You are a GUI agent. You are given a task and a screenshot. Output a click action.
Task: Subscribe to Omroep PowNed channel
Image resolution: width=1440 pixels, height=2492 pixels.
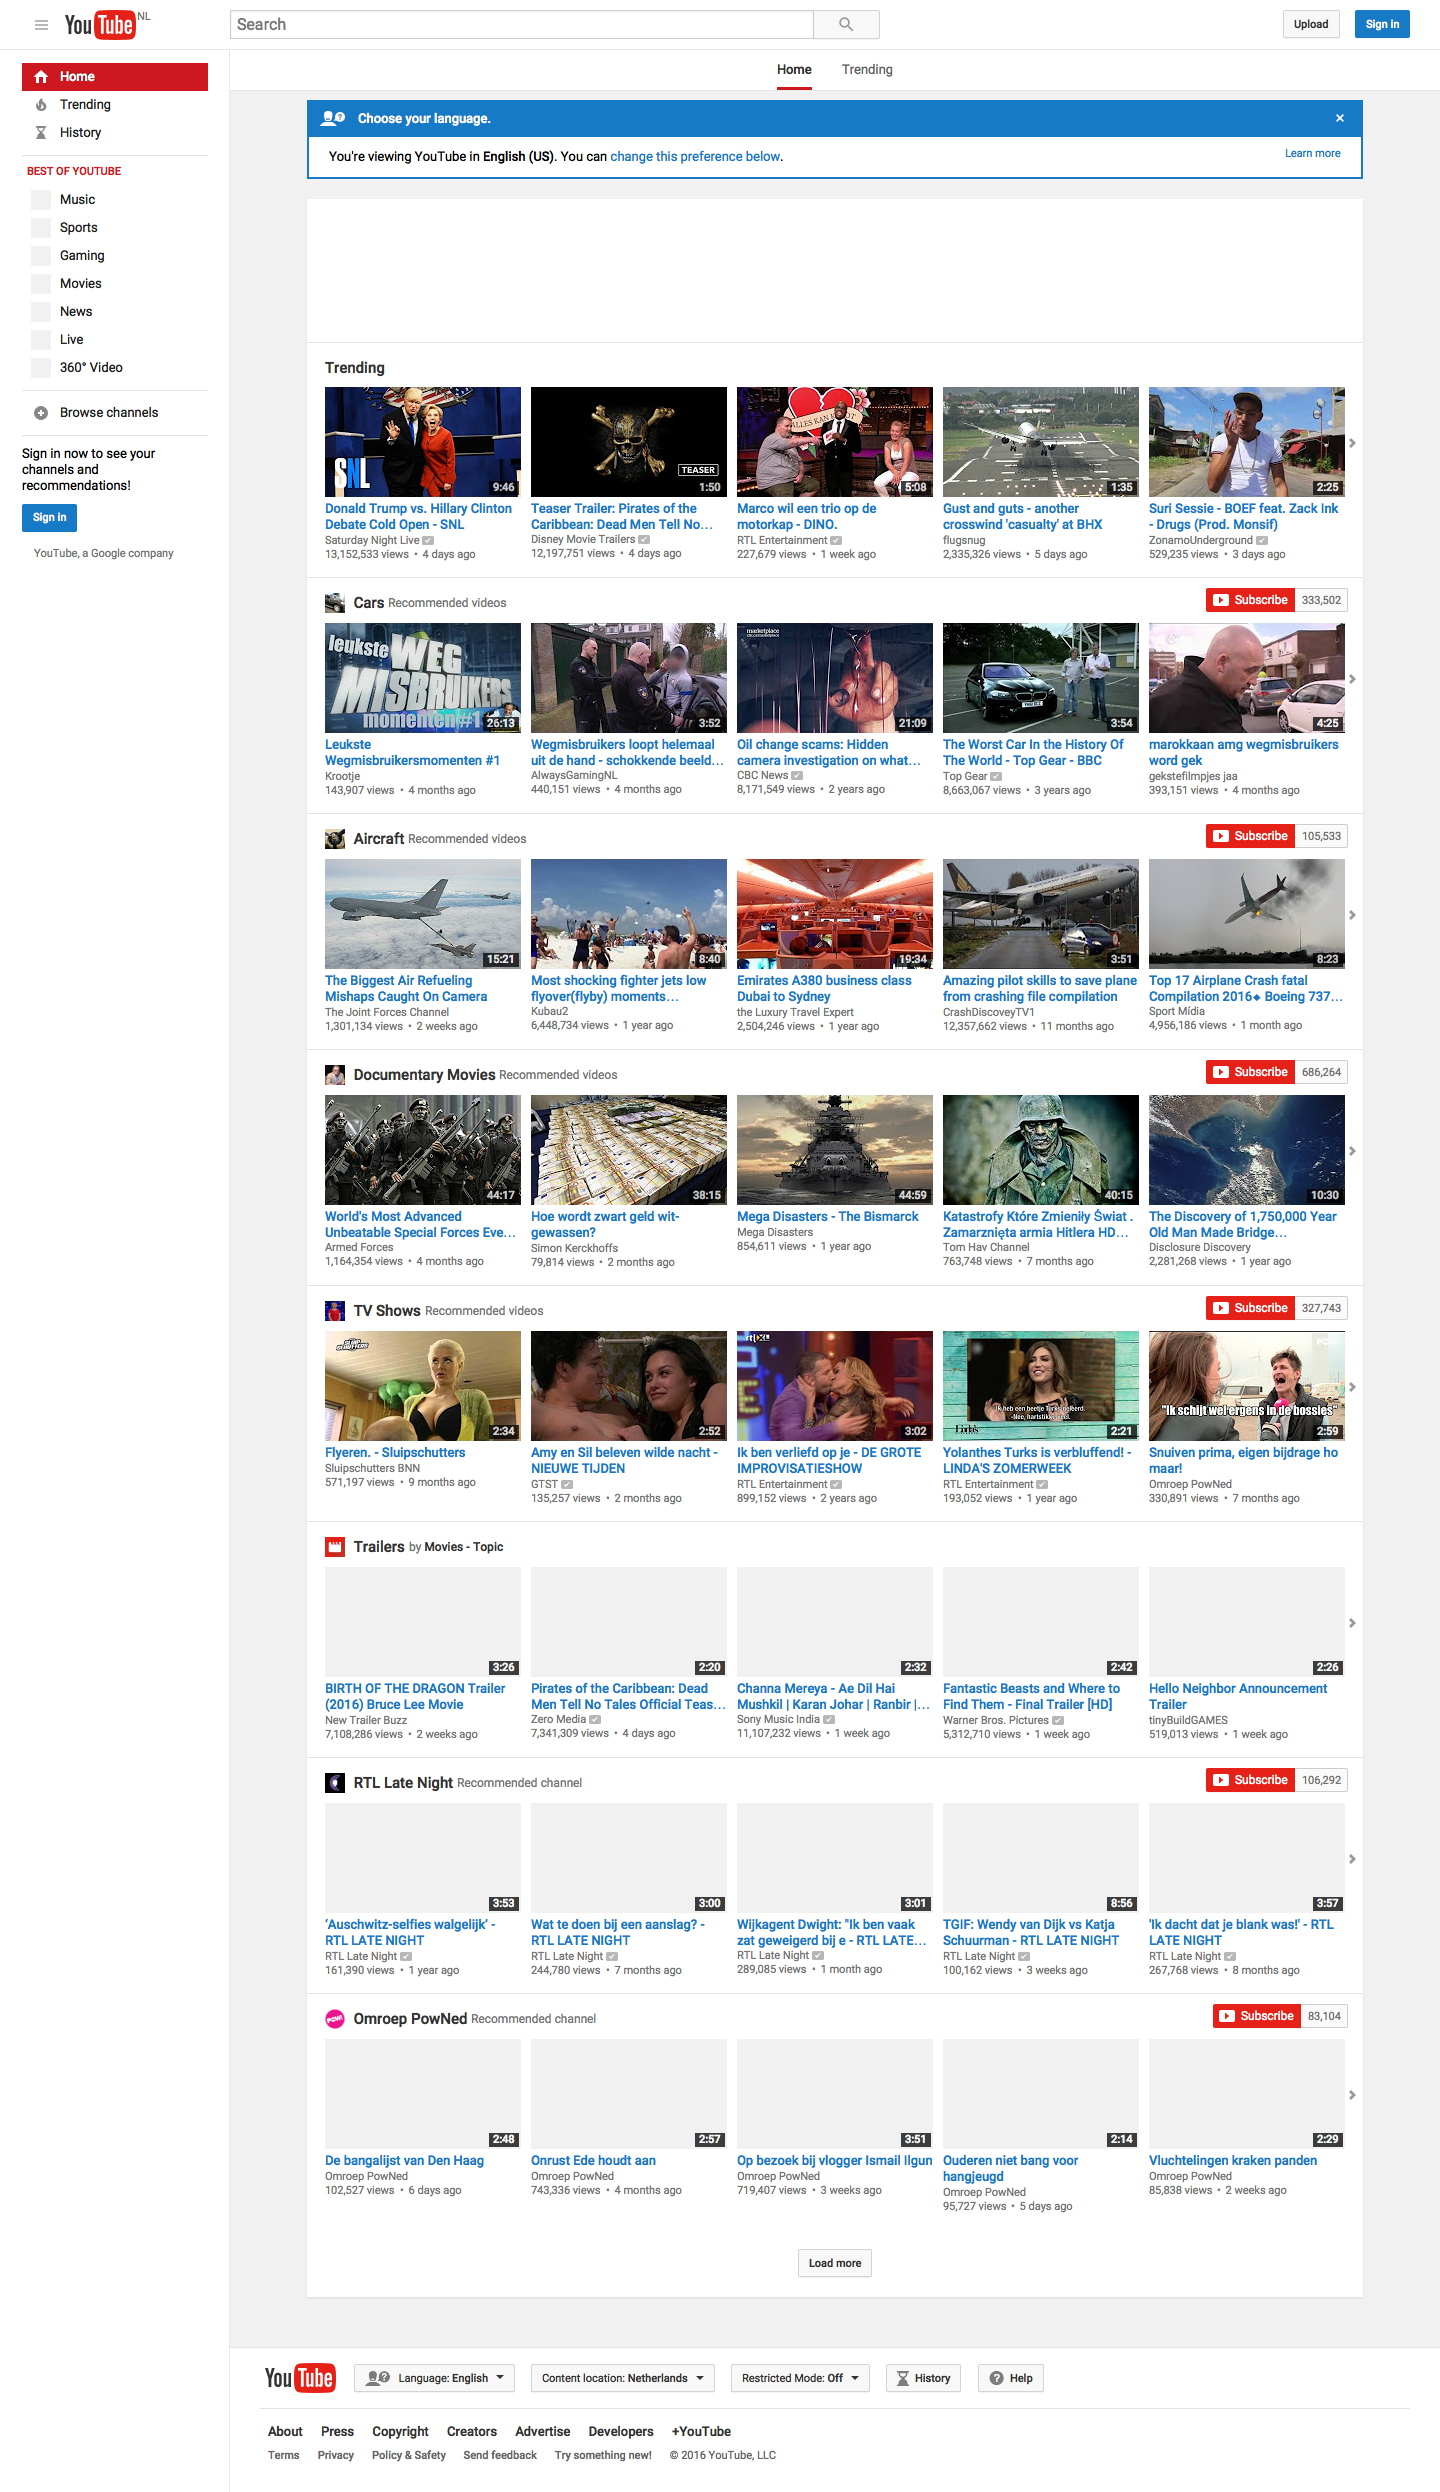tap(1257, 2016)
